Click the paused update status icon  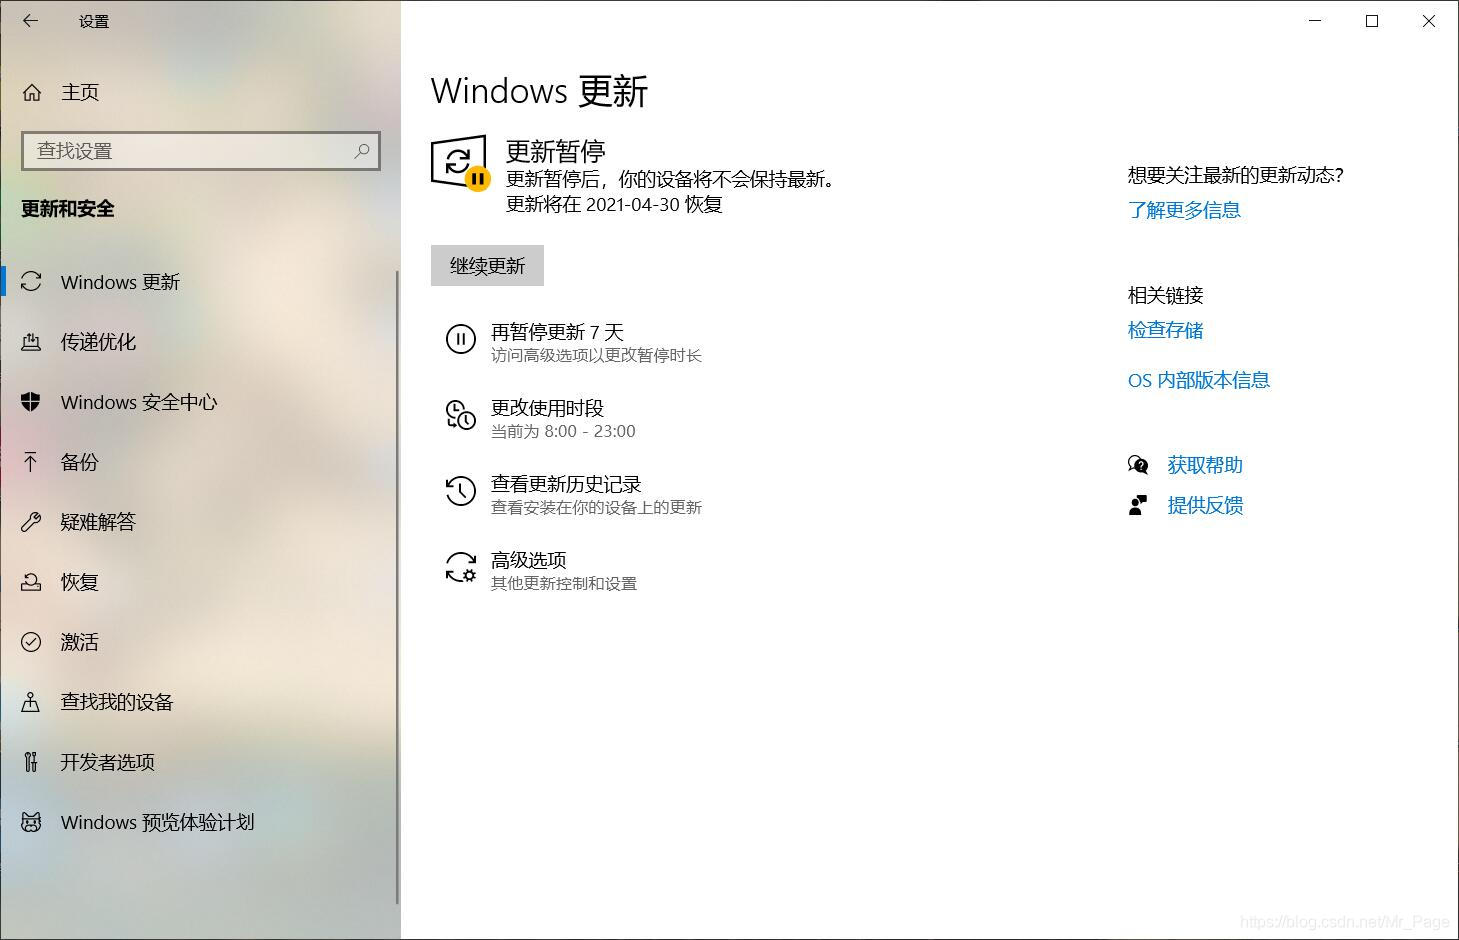point(461,163)
